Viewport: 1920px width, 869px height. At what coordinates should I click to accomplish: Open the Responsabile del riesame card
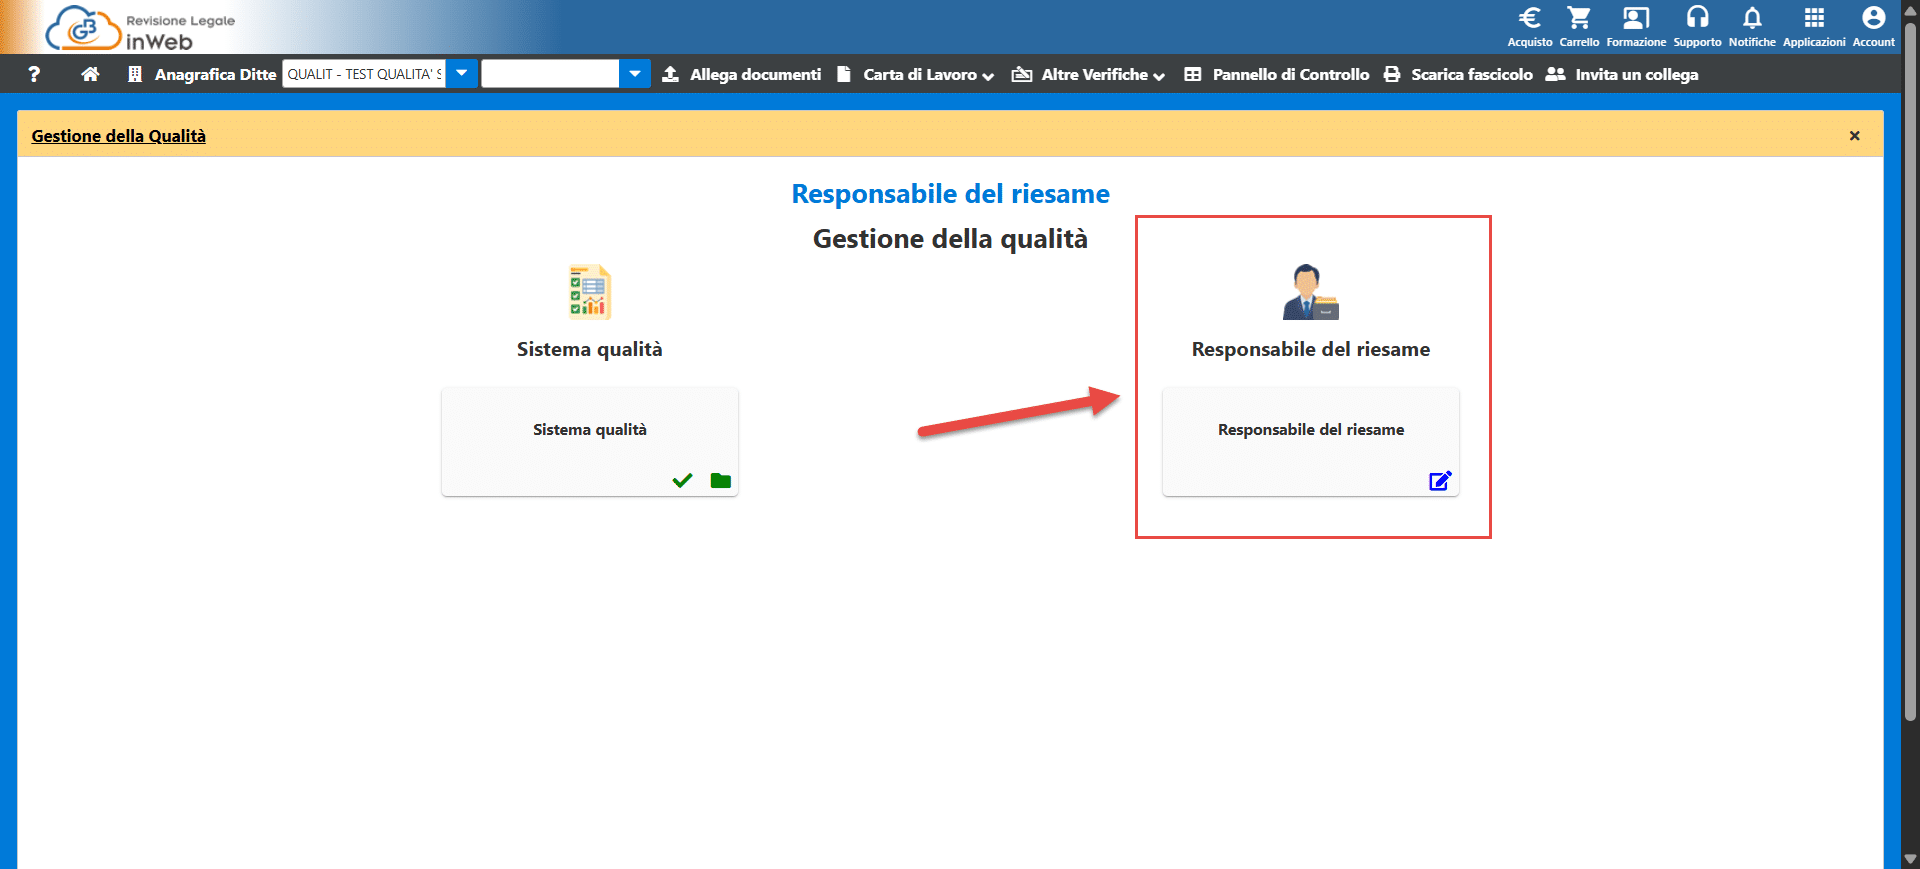(x=1311, y=441)
